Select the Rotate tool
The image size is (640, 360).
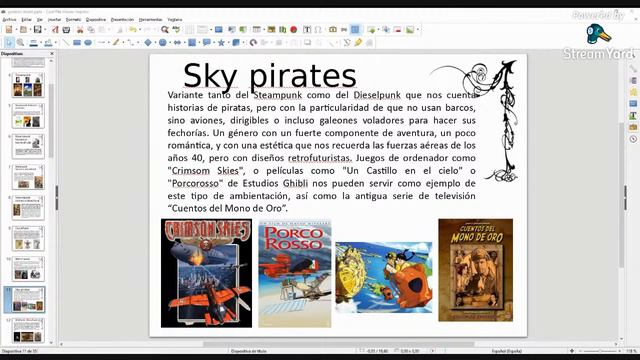pos(253,42)
